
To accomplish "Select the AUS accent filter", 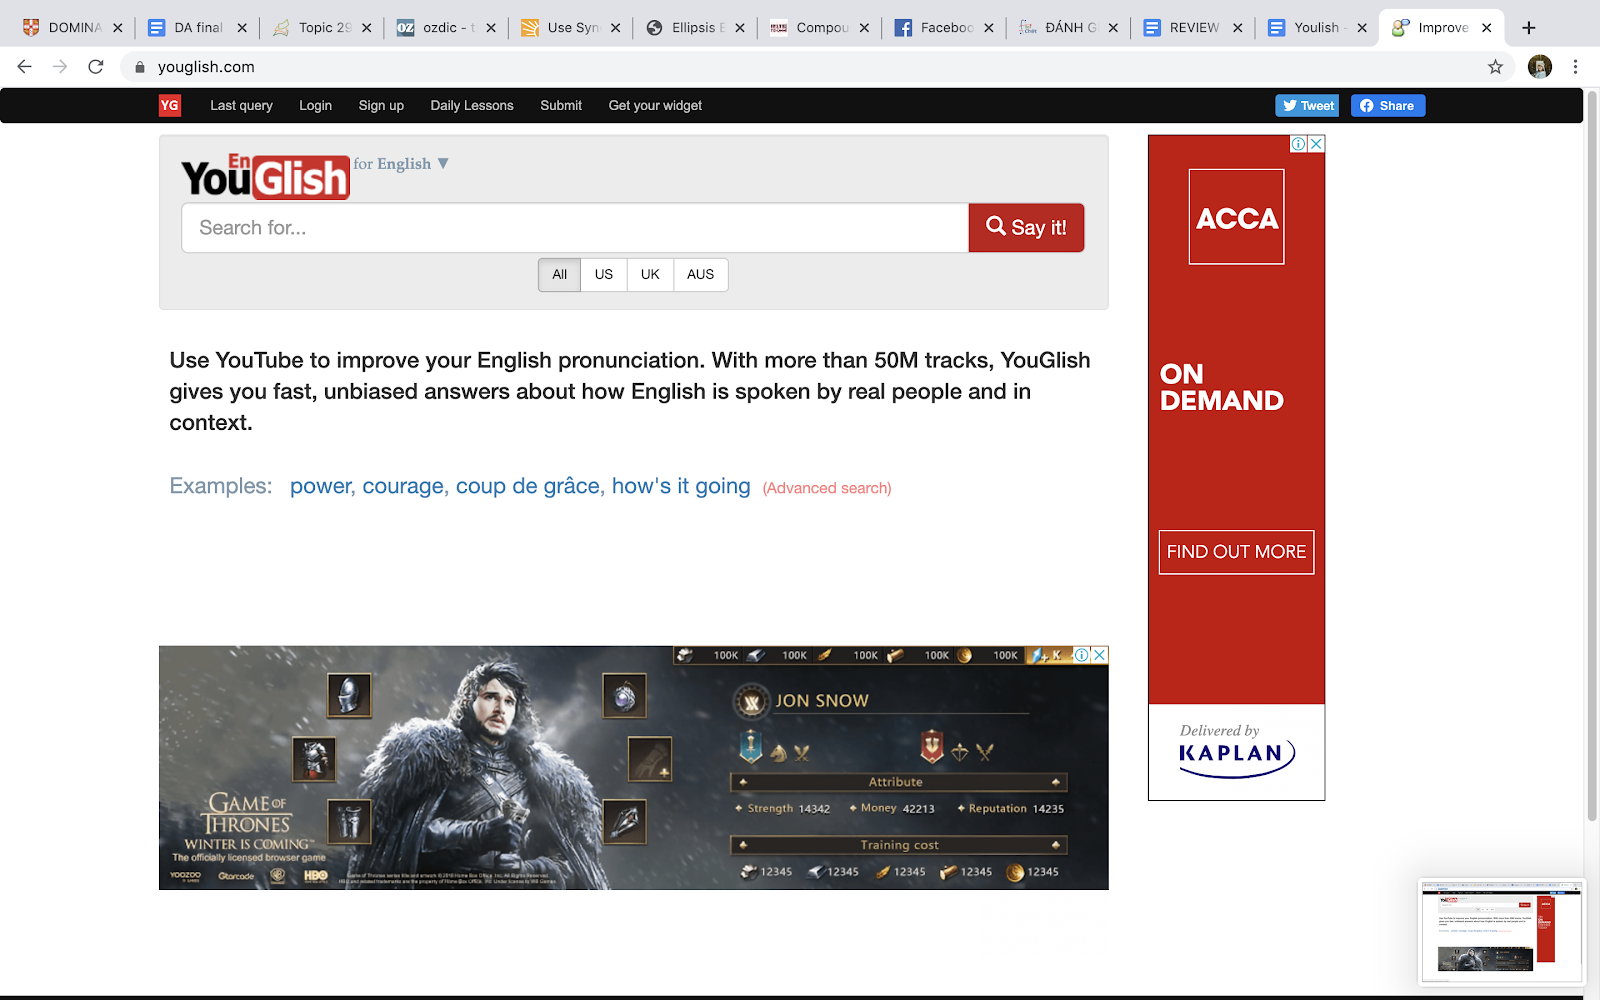I will click(x=700, y=274).
